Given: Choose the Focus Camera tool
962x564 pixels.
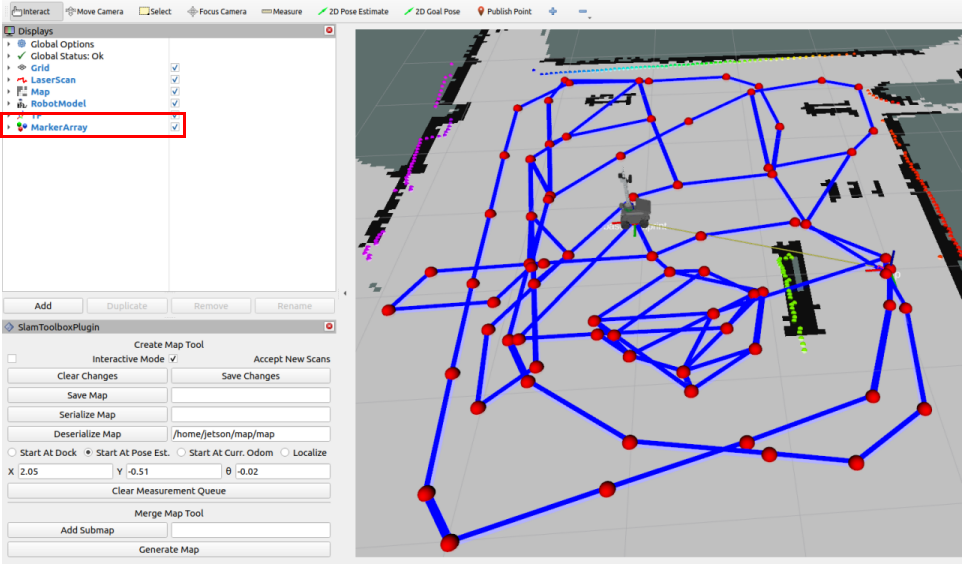Looking at the screenshot, I should coord(217,11).
